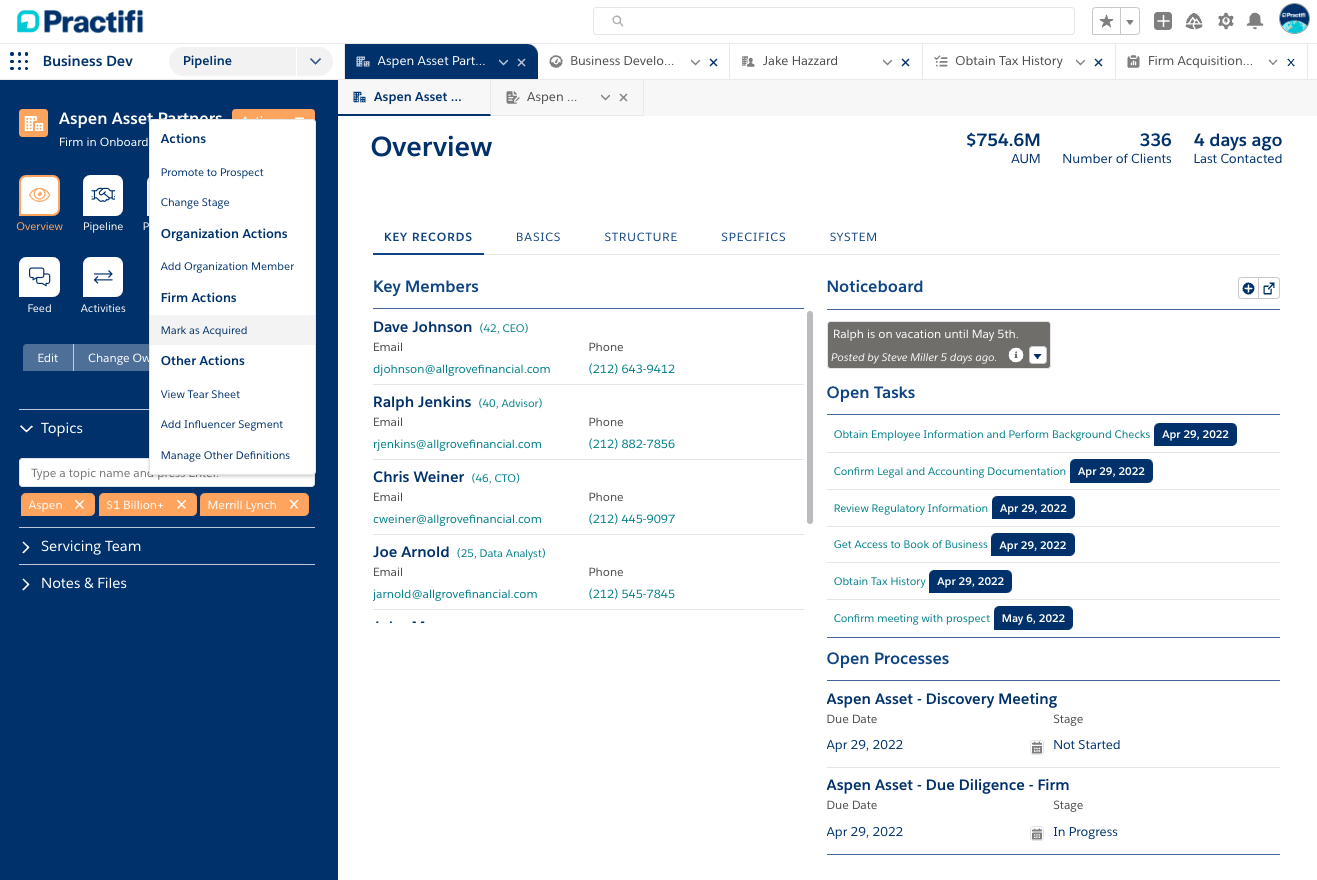Screen dimensions: 1317x880
Task: Open the Obtain Tax History task link
Action: point(879,581)
